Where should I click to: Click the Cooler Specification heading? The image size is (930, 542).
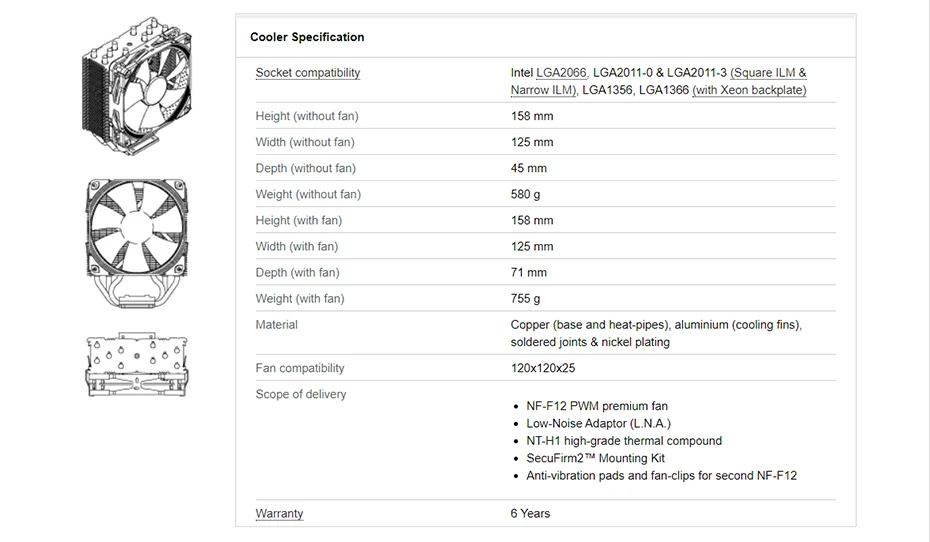coord(307,37)
